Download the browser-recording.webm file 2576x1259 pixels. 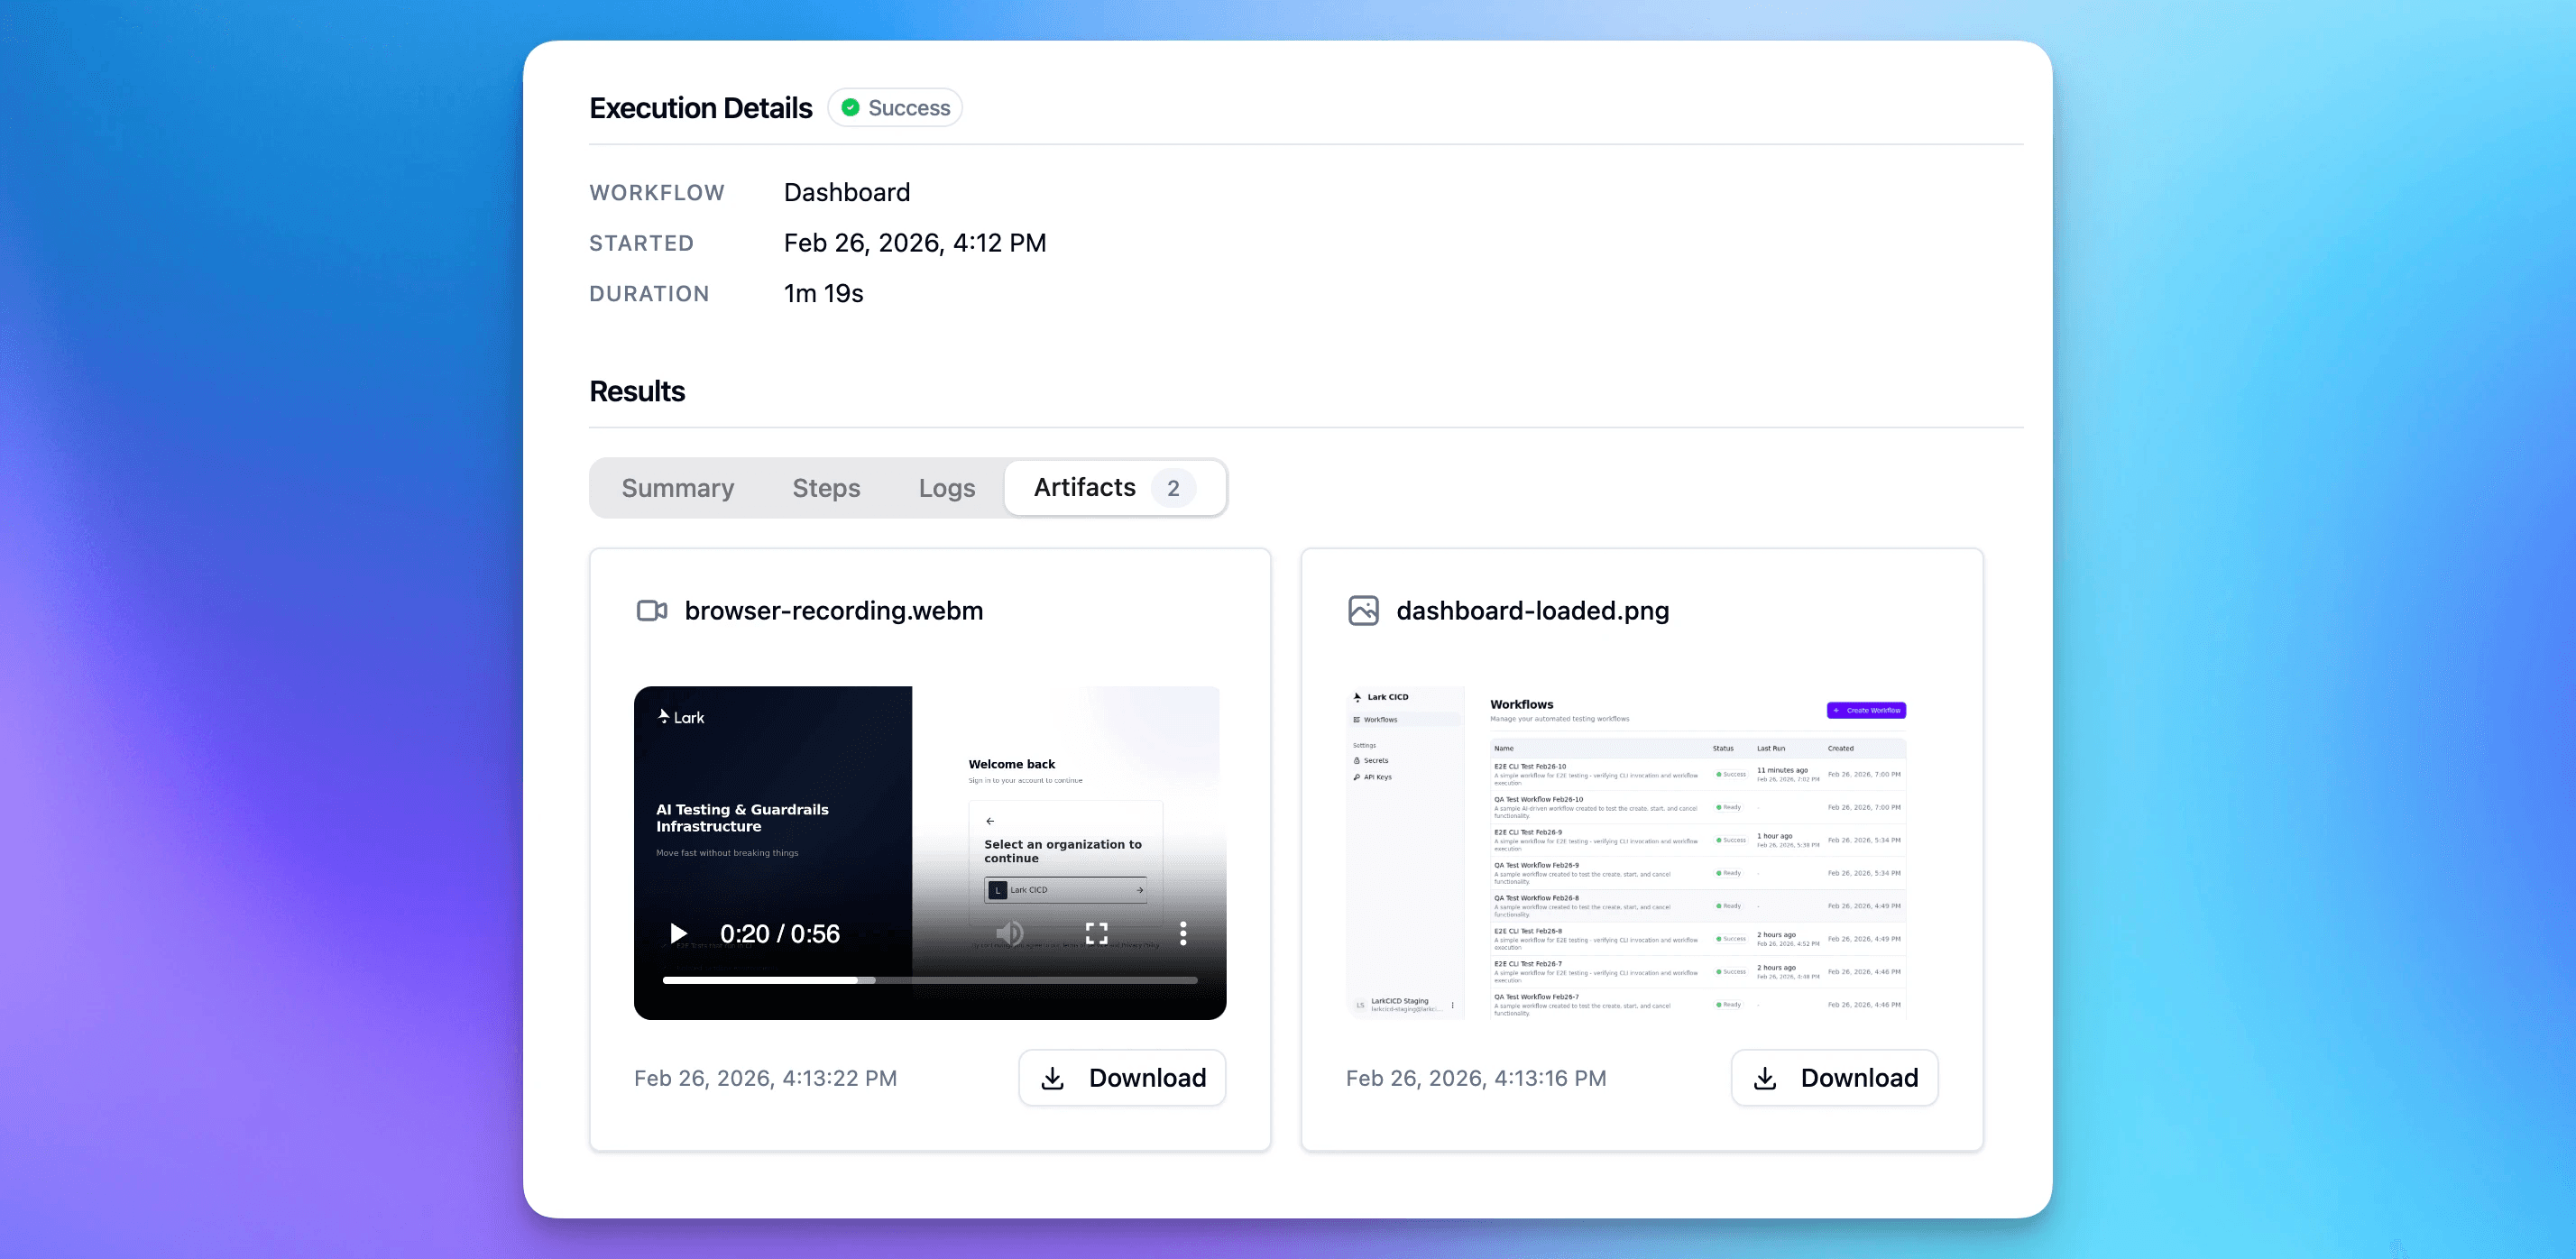pos(1122,1077)
